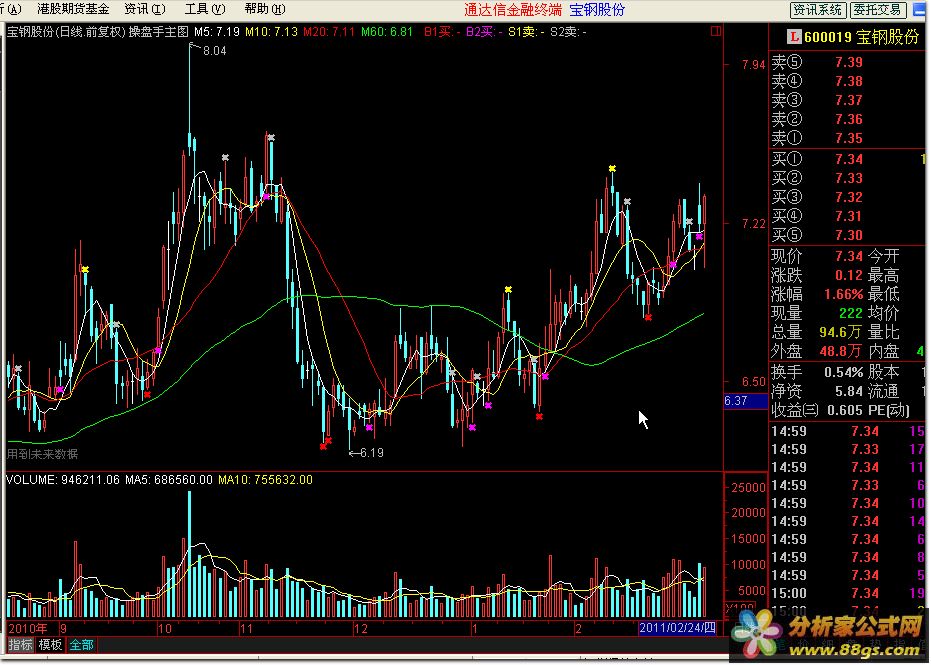
Task: Click the 买④ price 7.31
Action: (x=848, y=216)
